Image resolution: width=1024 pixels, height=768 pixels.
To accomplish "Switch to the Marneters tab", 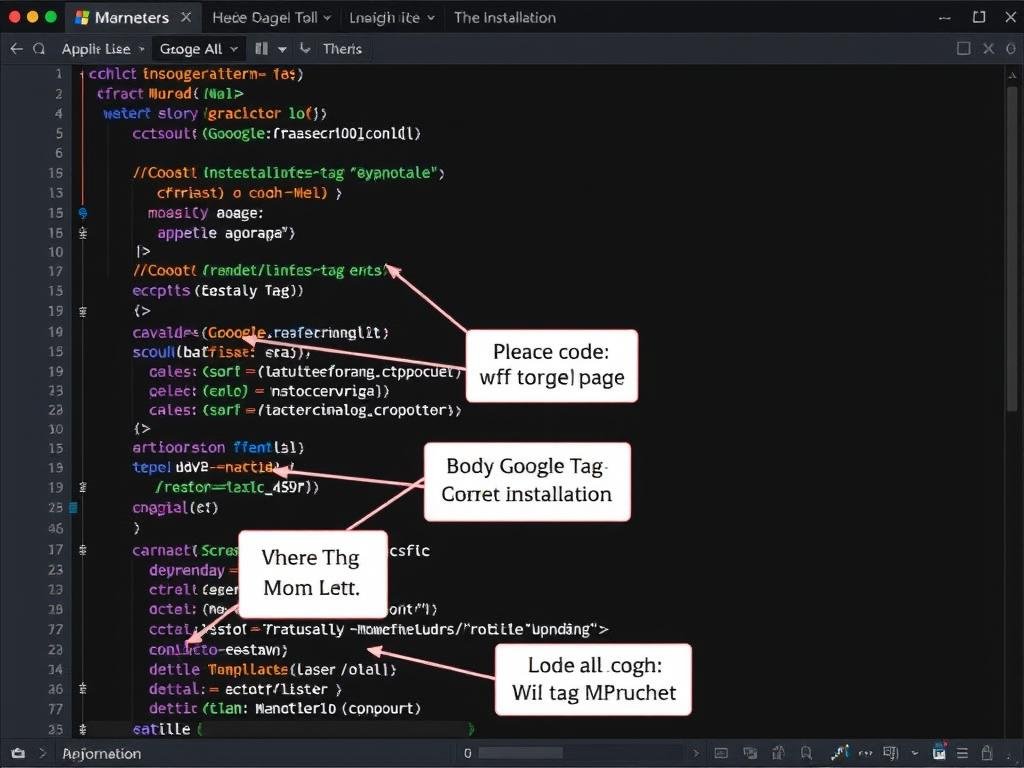I will (133, 17).
